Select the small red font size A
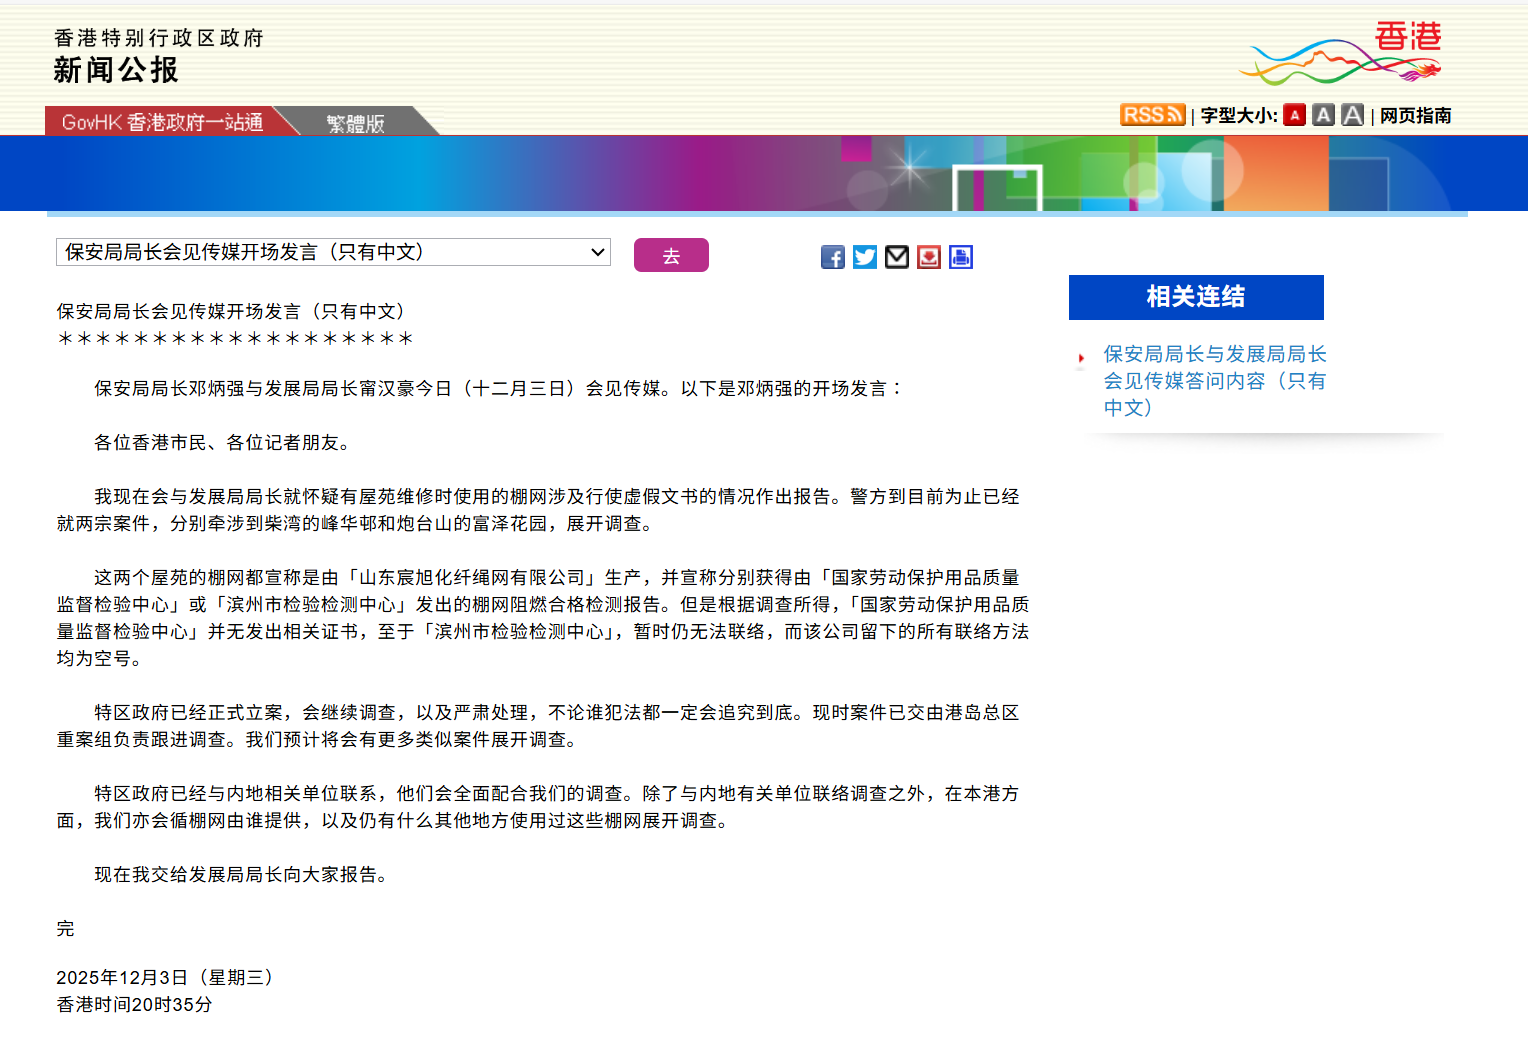The width and height of the screenshot is (1528, 1037). pos(1294,115)
